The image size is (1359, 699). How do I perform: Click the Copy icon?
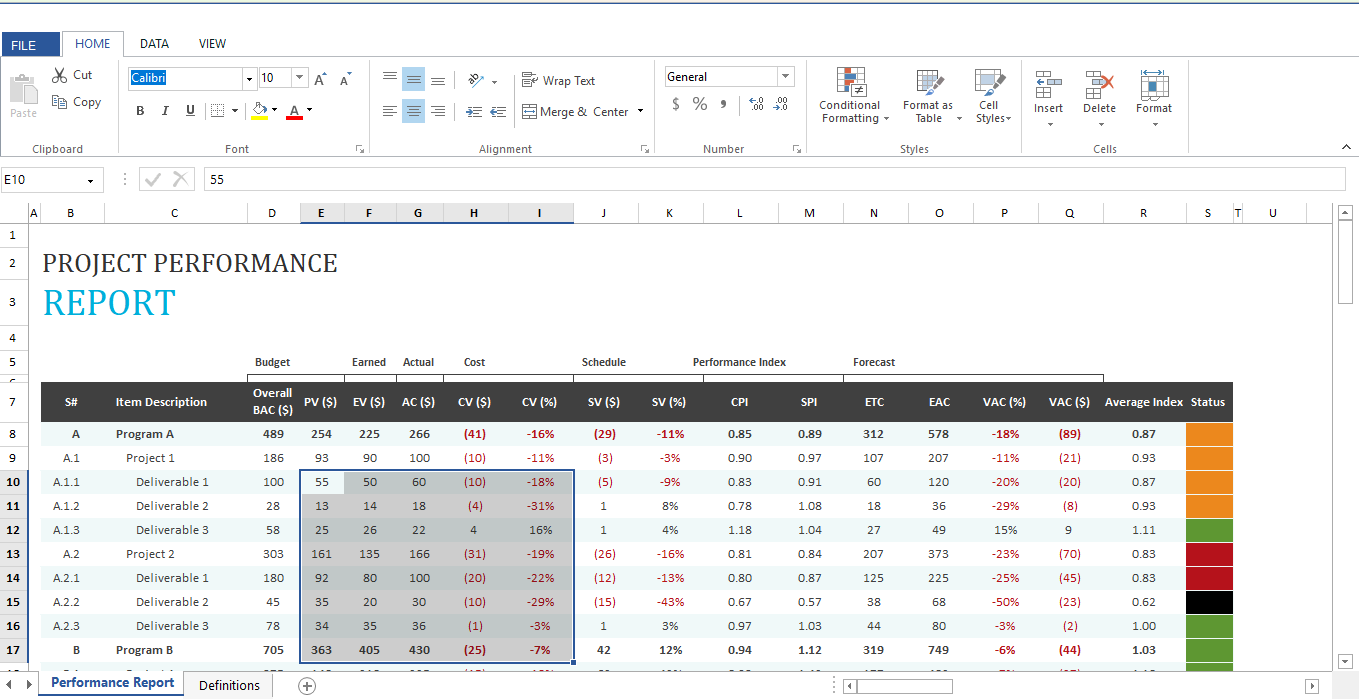click(x=59, y=102)
